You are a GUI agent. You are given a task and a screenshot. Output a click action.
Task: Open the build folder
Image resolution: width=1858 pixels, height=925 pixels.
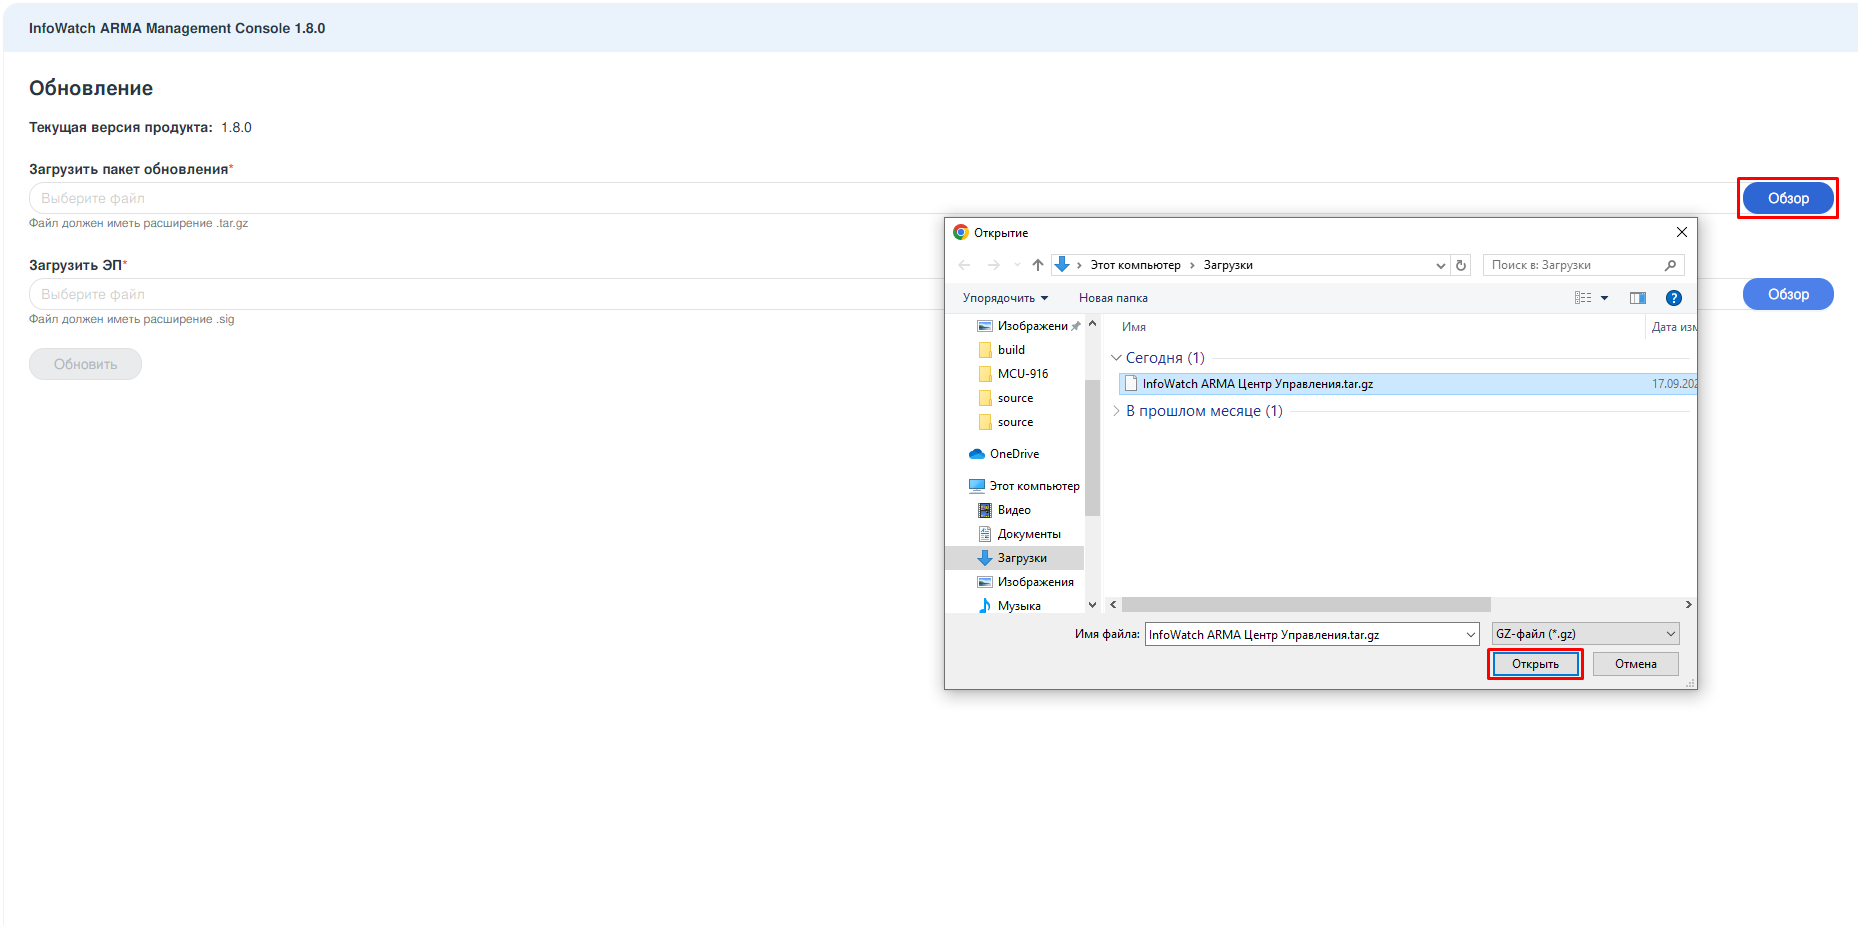pos(1011,350)
